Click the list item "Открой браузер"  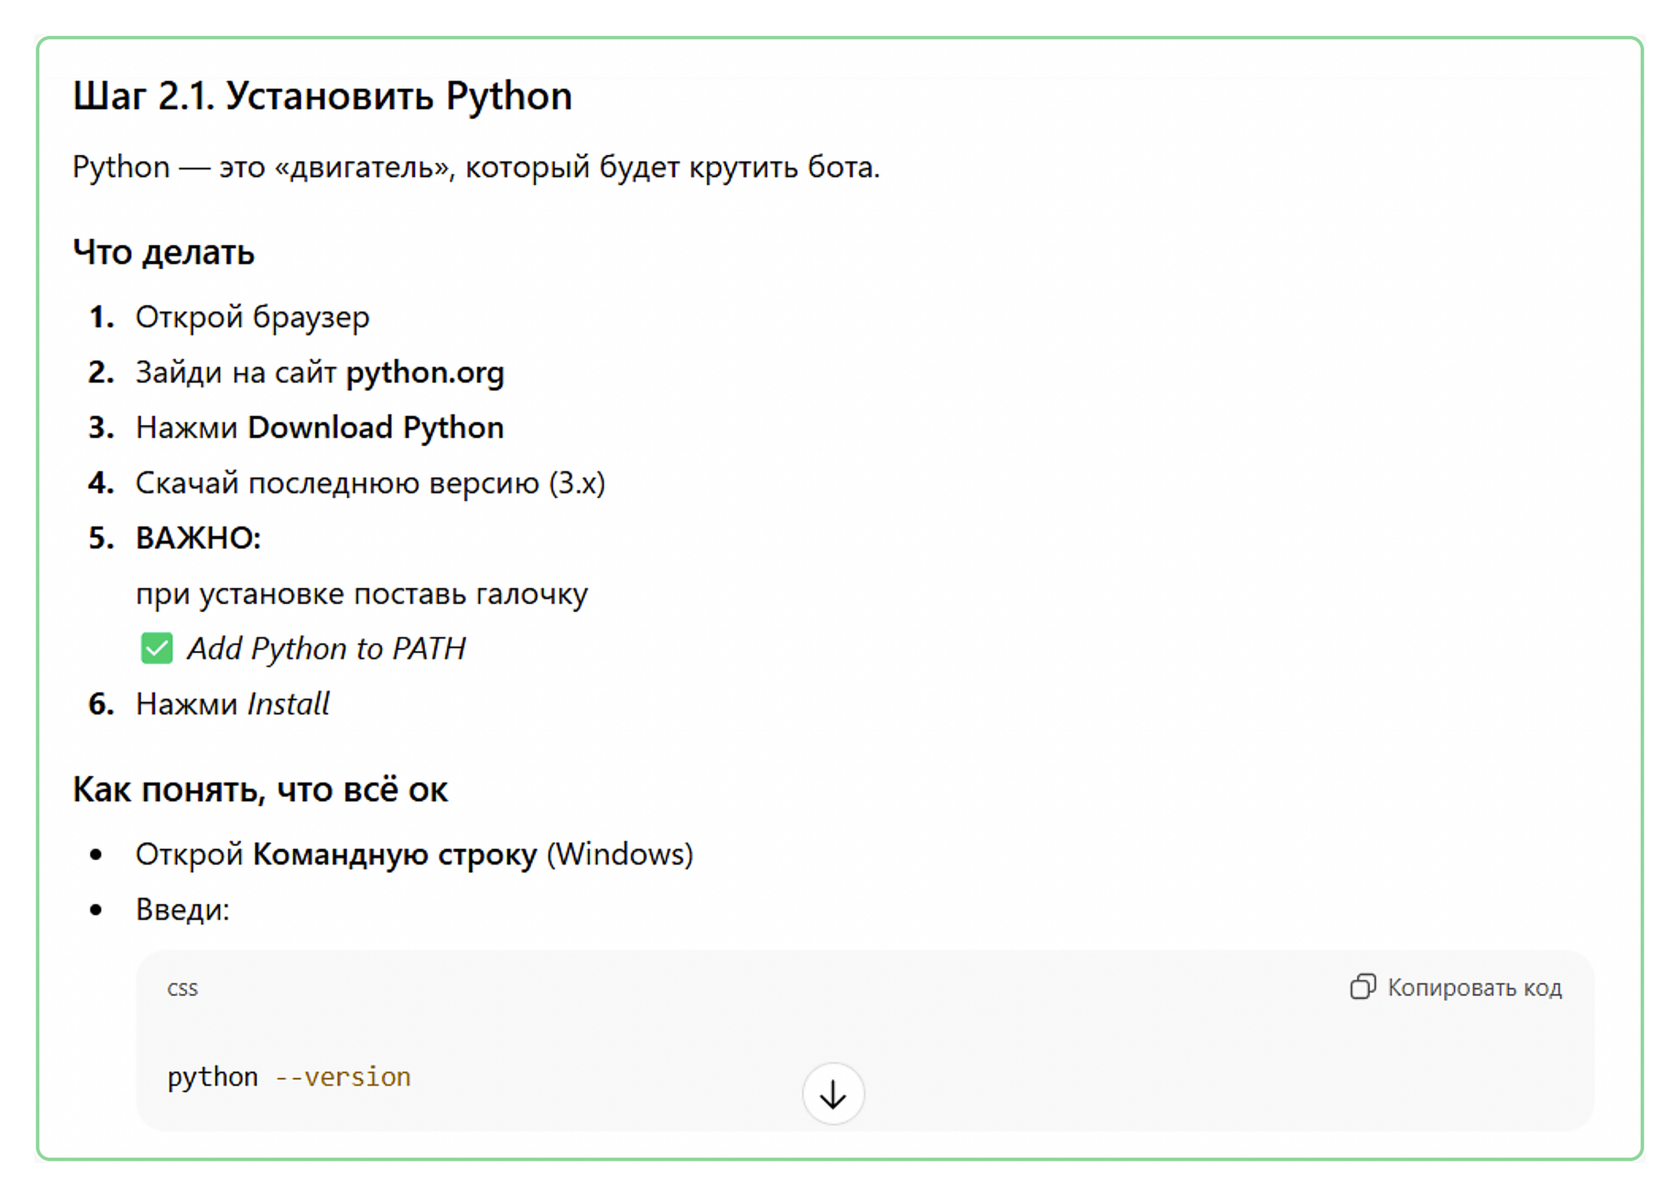tap(252, 317)
